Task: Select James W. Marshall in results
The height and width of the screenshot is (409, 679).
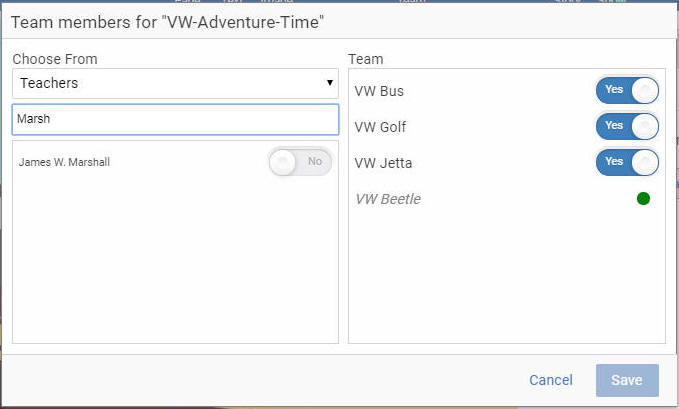Action: tap(64, 162)
